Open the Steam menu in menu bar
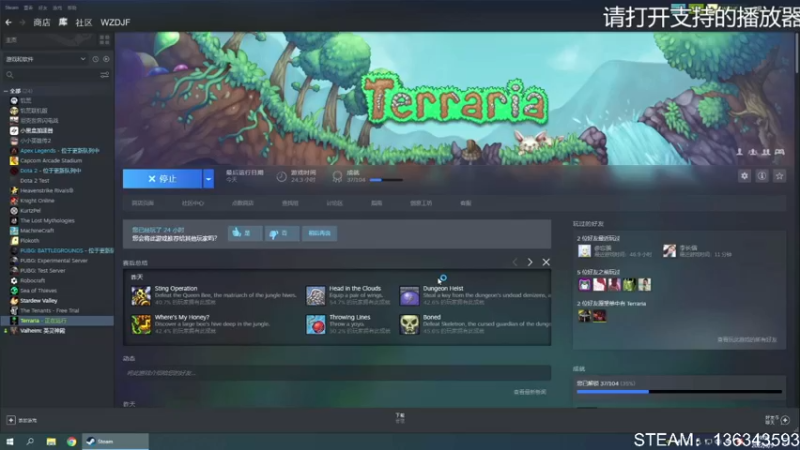The image size is (800, 450). [11, 8]
